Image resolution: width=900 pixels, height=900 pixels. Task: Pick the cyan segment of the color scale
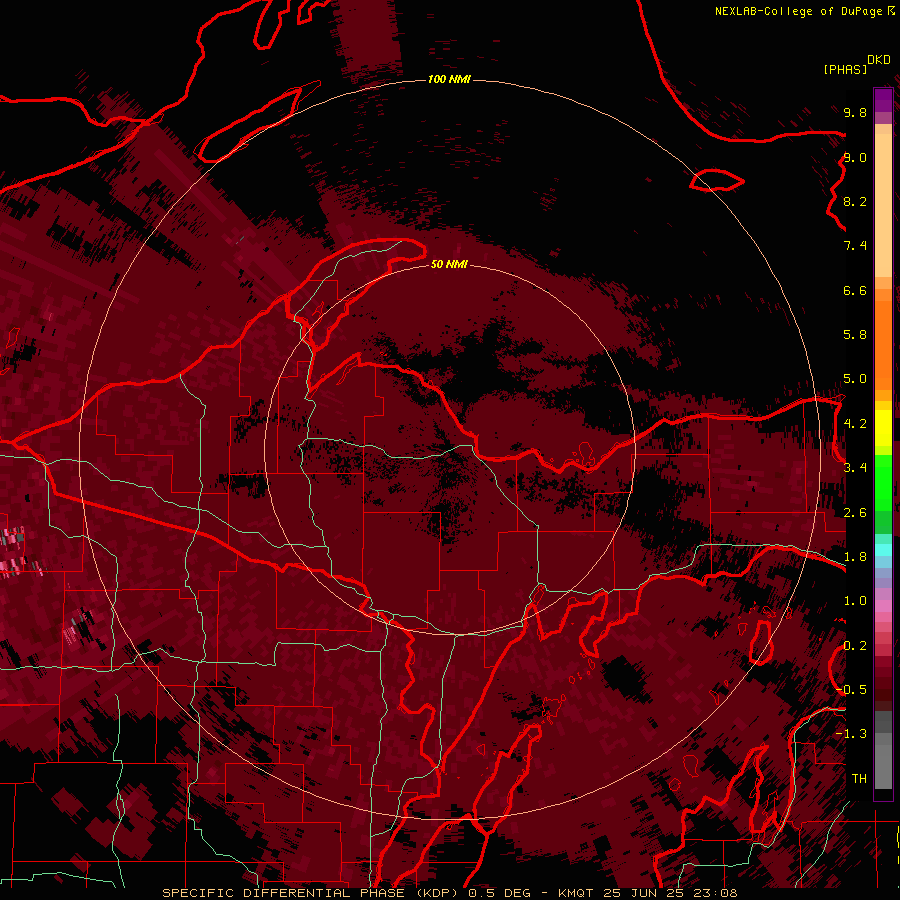(883, 549)
